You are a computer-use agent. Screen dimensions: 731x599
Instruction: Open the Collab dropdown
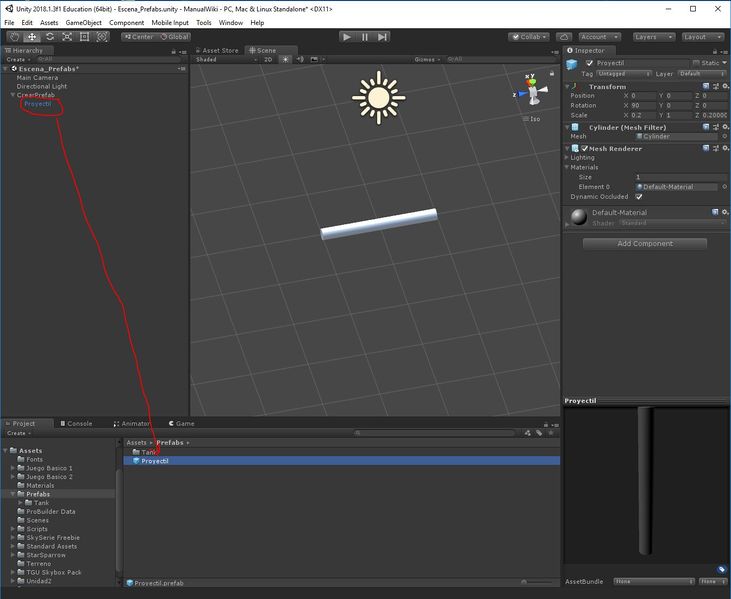tap(529, 37)
